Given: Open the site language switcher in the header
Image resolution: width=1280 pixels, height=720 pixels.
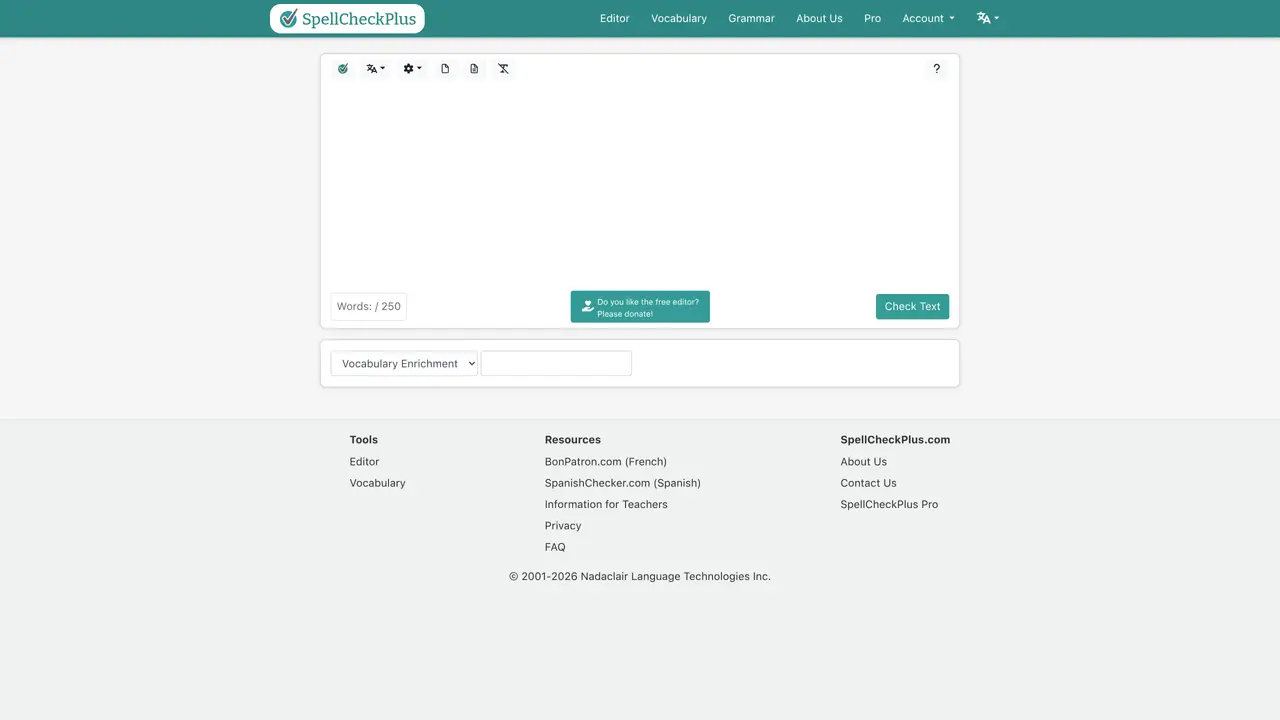Looking at the screenshot, I should click(988, 18).
